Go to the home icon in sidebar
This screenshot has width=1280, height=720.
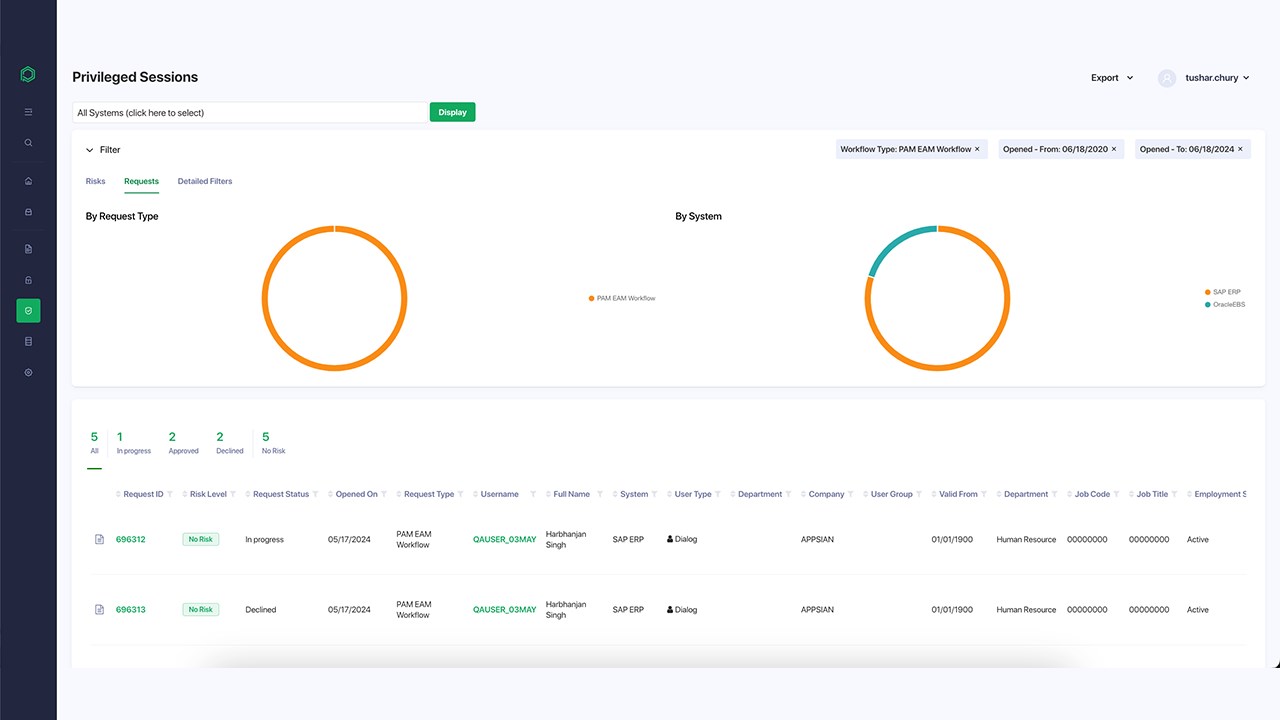coord(28,181)
